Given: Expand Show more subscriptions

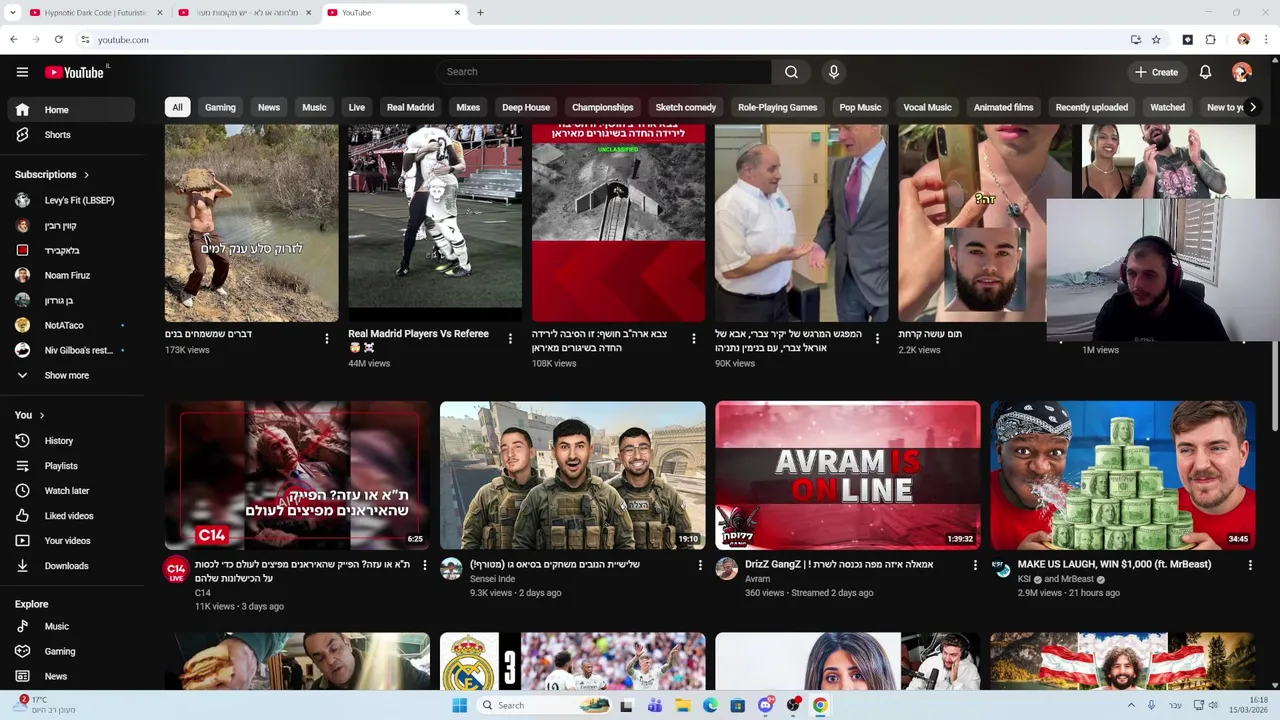Looking at the screenshot, I should (x=71, y=376).
